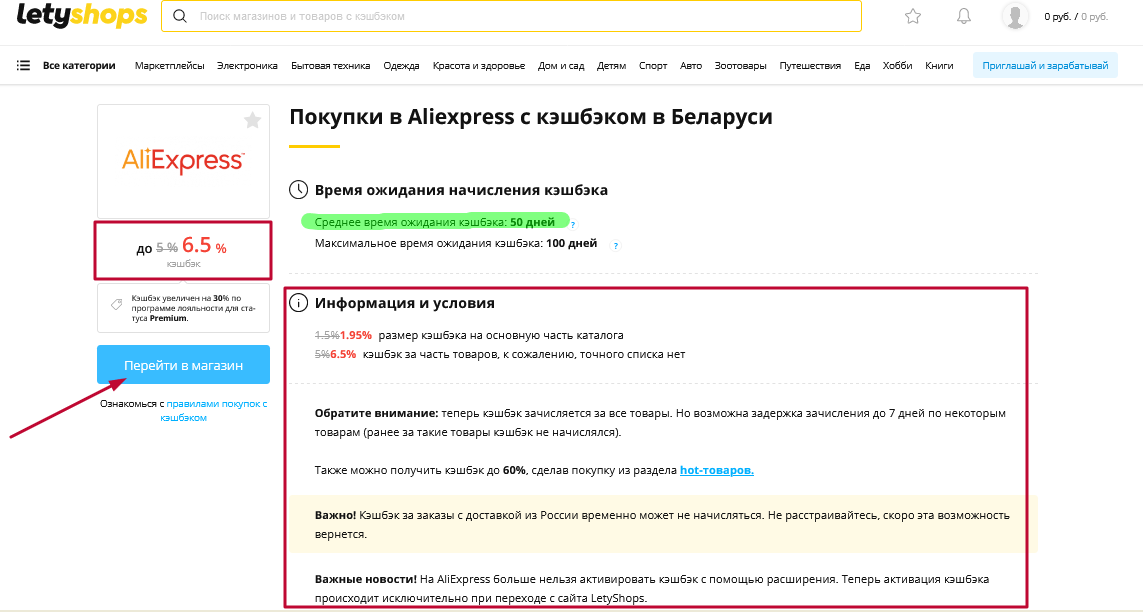
Task: Click the 50 дней average wait text
Action: click(x=532, y=222)
